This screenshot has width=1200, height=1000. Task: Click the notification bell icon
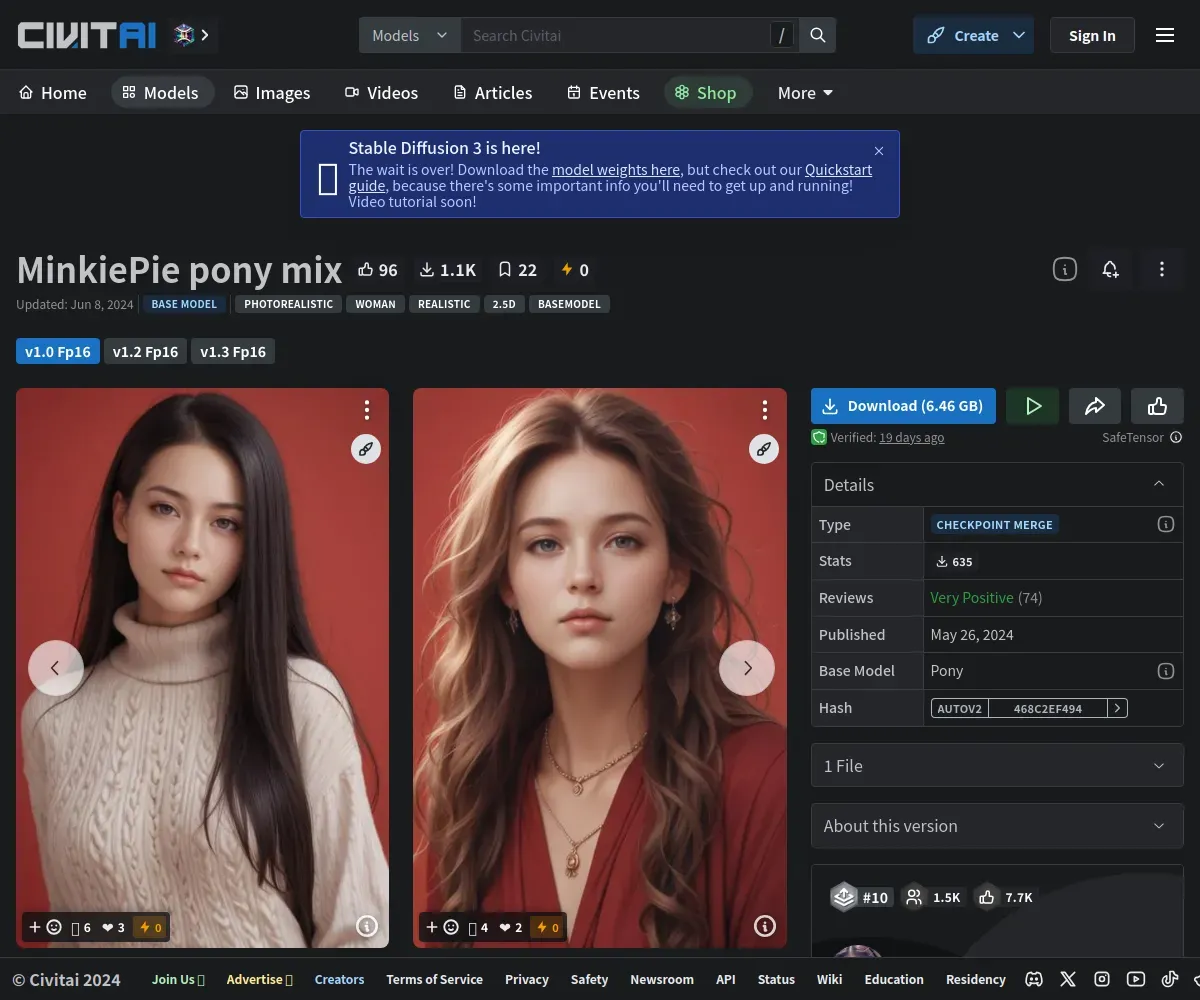1110,269
